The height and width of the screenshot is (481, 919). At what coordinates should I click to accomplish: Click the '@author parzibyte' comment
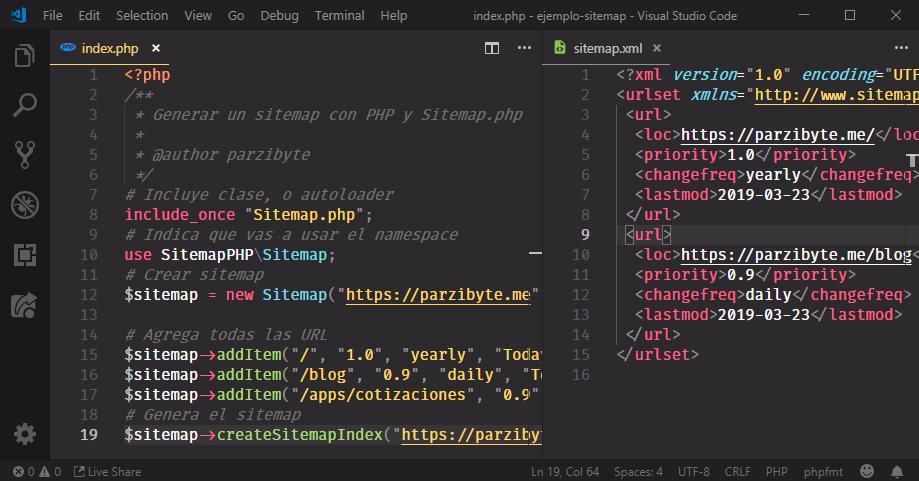(231, 155)
